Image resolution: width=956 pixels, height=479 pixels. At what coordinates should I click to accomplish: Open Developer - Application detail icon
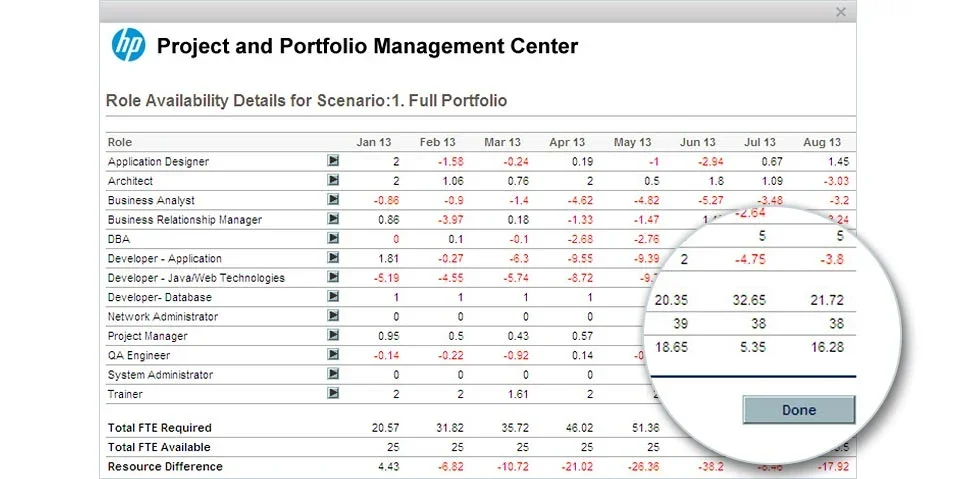(x=333, y=258)
